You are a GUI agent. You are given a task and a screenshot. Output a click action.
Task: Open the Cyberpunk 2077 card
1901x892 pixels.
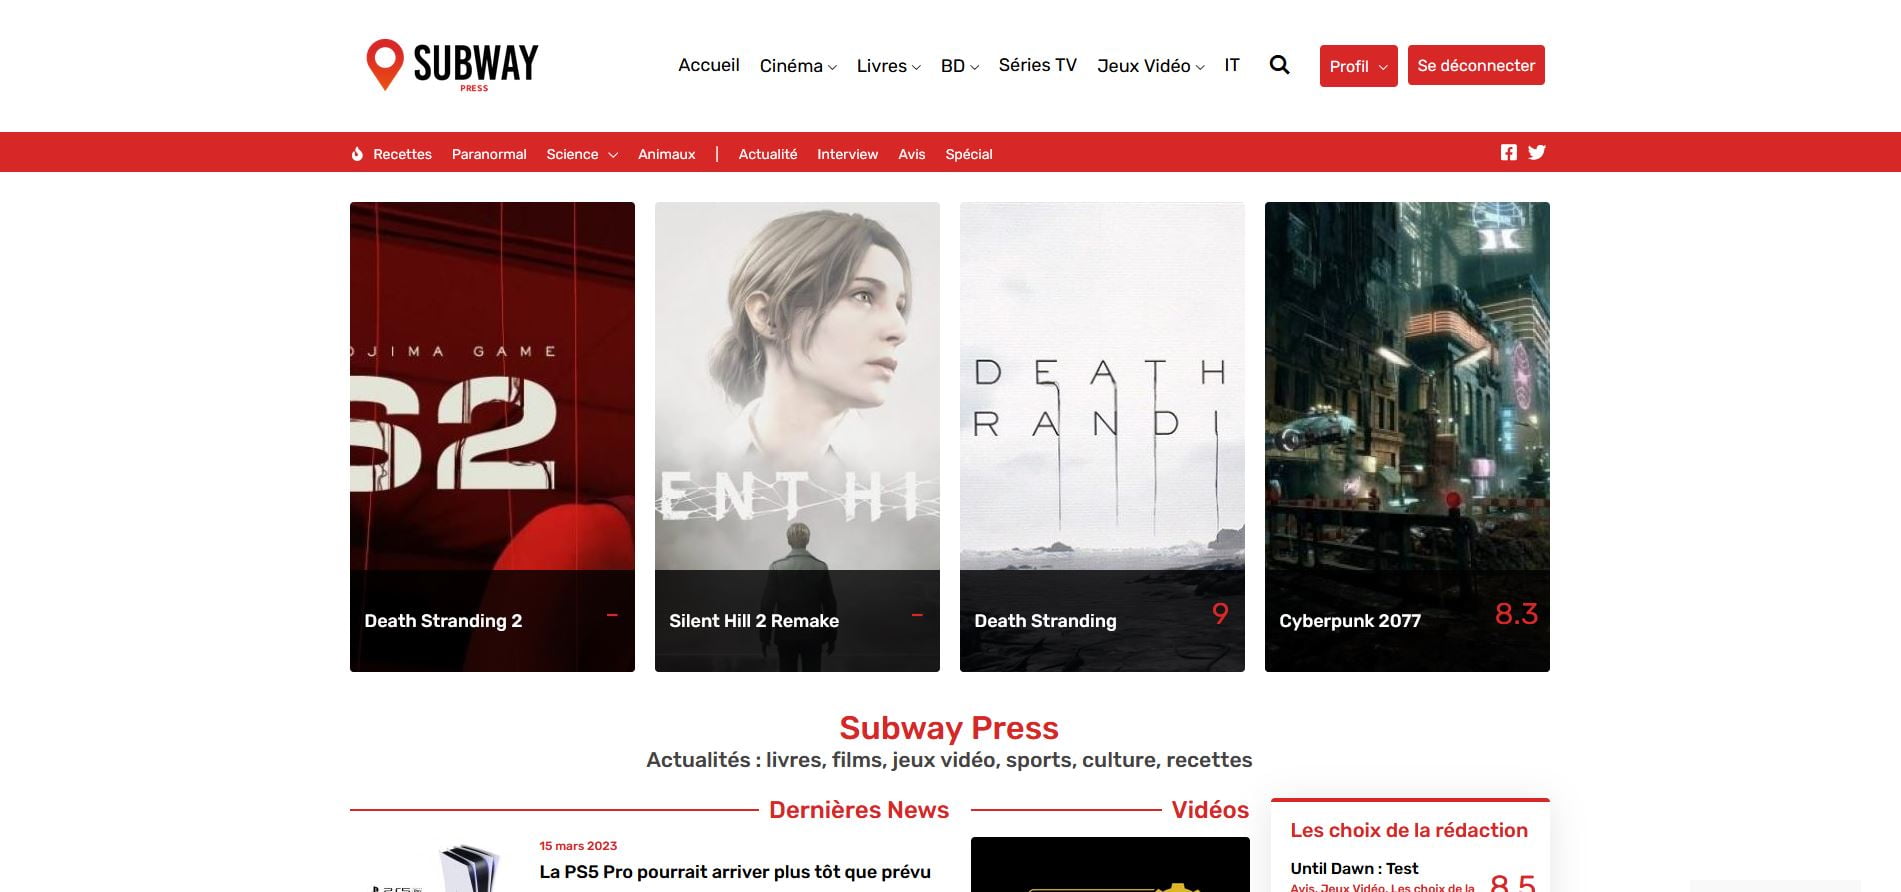(x=1407, y=437)
